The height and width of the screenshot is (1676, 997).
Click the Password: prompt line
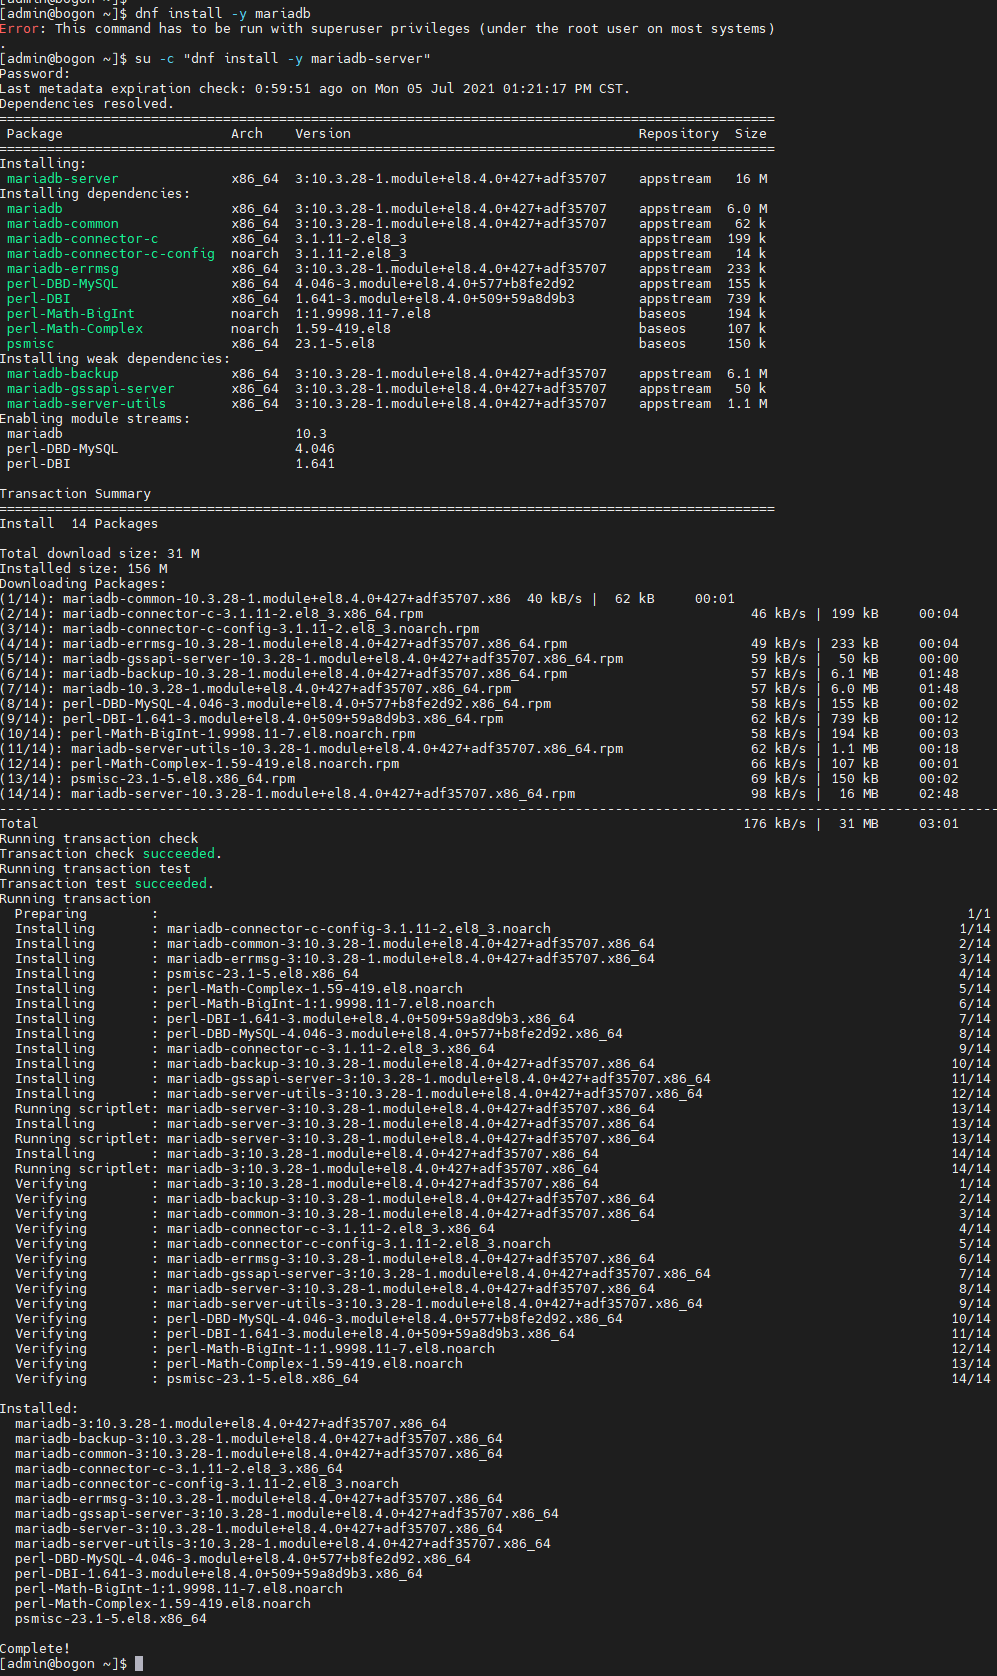(x=35, y=74)
